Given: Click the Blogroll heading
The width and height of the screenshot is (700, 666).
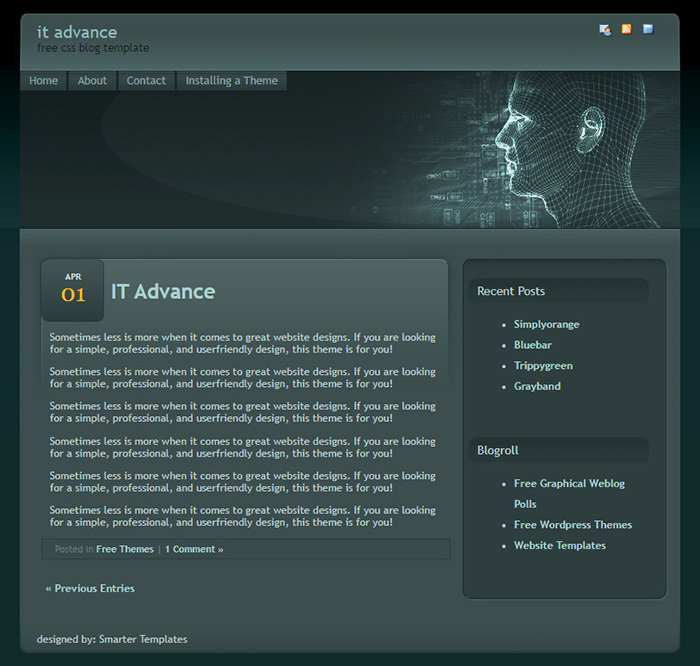Looking at the screenshot, I should click(498, 450).
